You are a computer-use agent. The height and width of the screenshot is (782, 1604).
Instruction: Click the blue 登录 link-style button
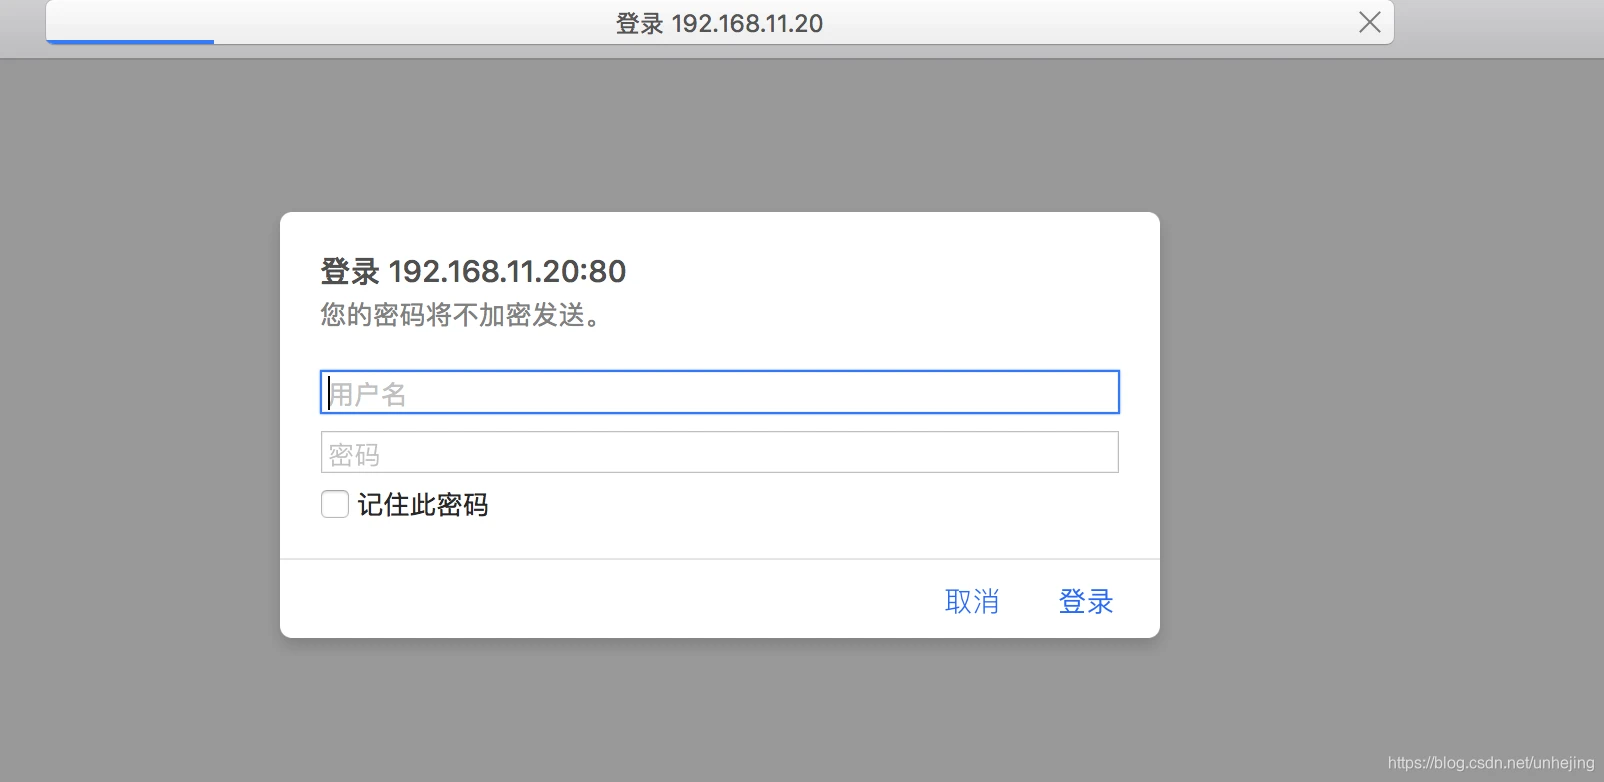(x=1086, y=601)
